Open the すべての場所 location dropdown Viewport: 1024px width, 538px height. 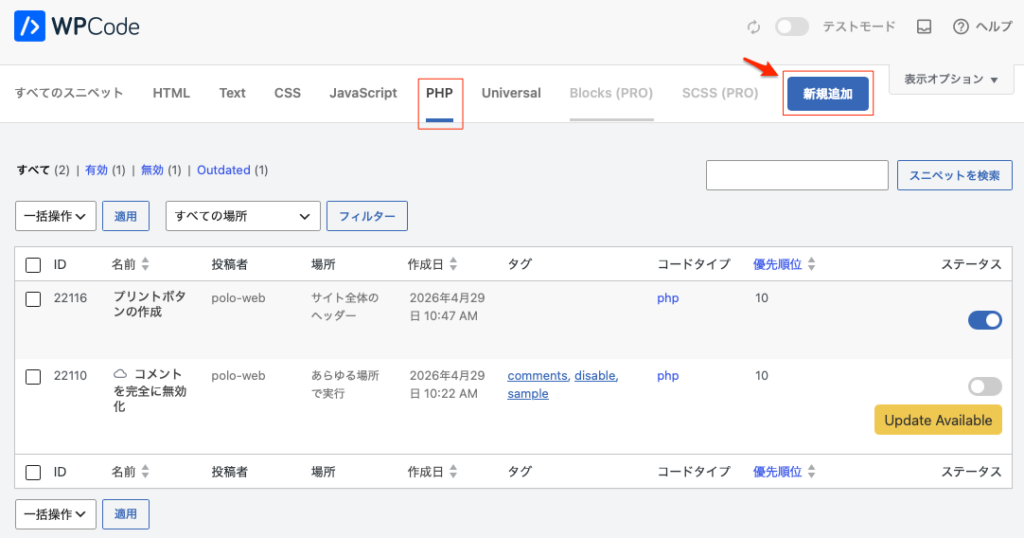[243, 216]
